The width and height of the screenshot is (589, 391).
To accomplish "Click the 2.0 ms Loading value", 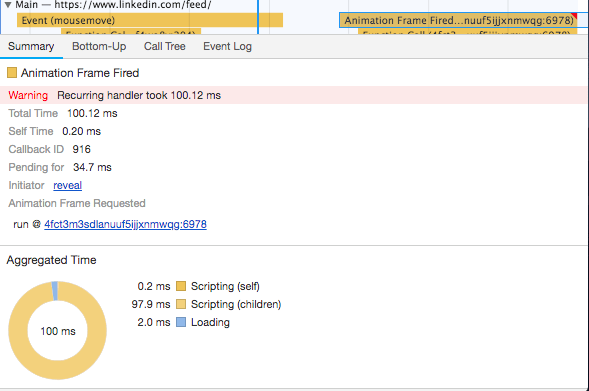I will [154, 322].
